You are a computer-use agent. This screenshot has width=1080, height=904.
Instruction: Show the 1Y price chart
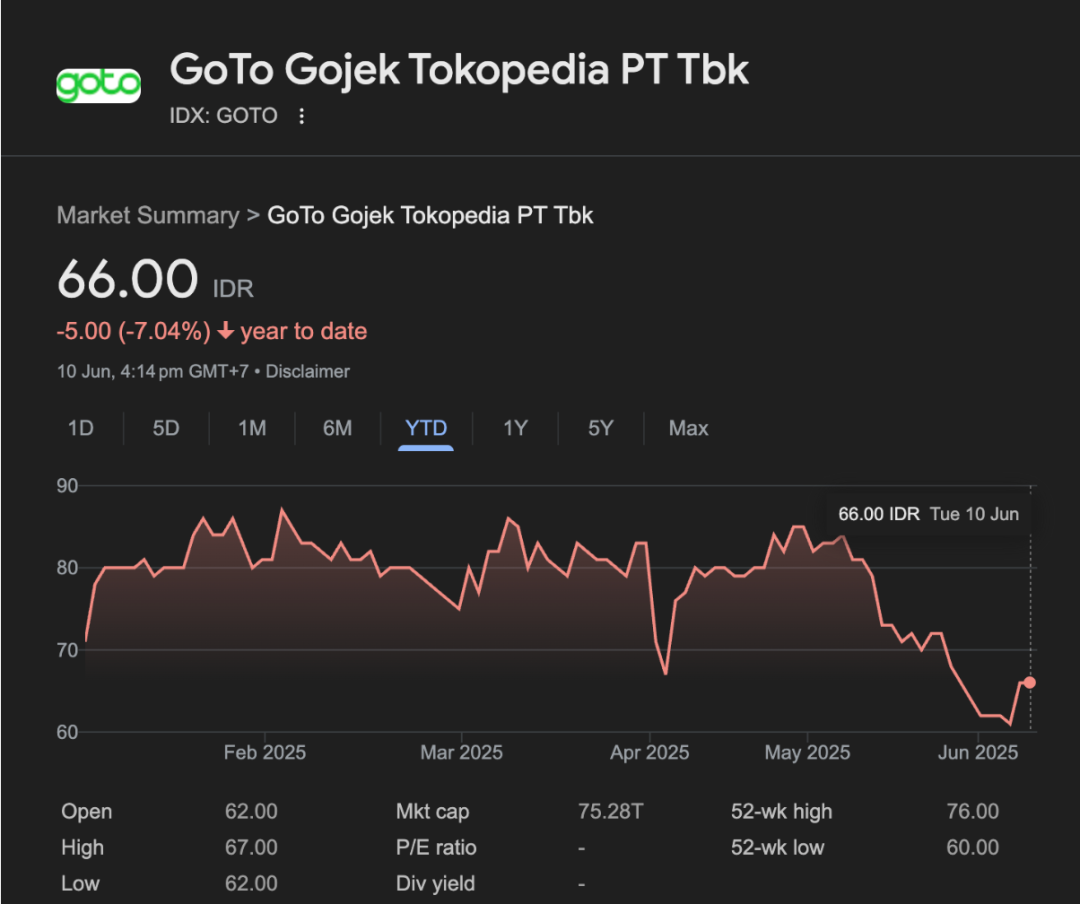tap(515, 429)
